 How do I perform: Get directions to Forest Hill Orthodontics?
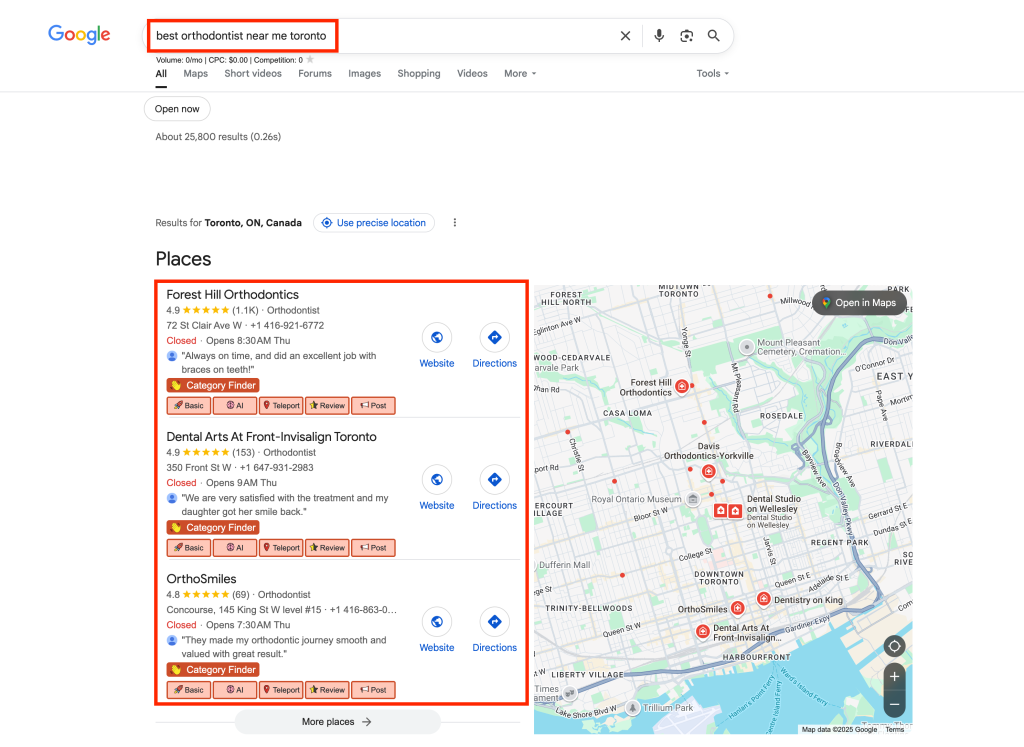[494, 338]
